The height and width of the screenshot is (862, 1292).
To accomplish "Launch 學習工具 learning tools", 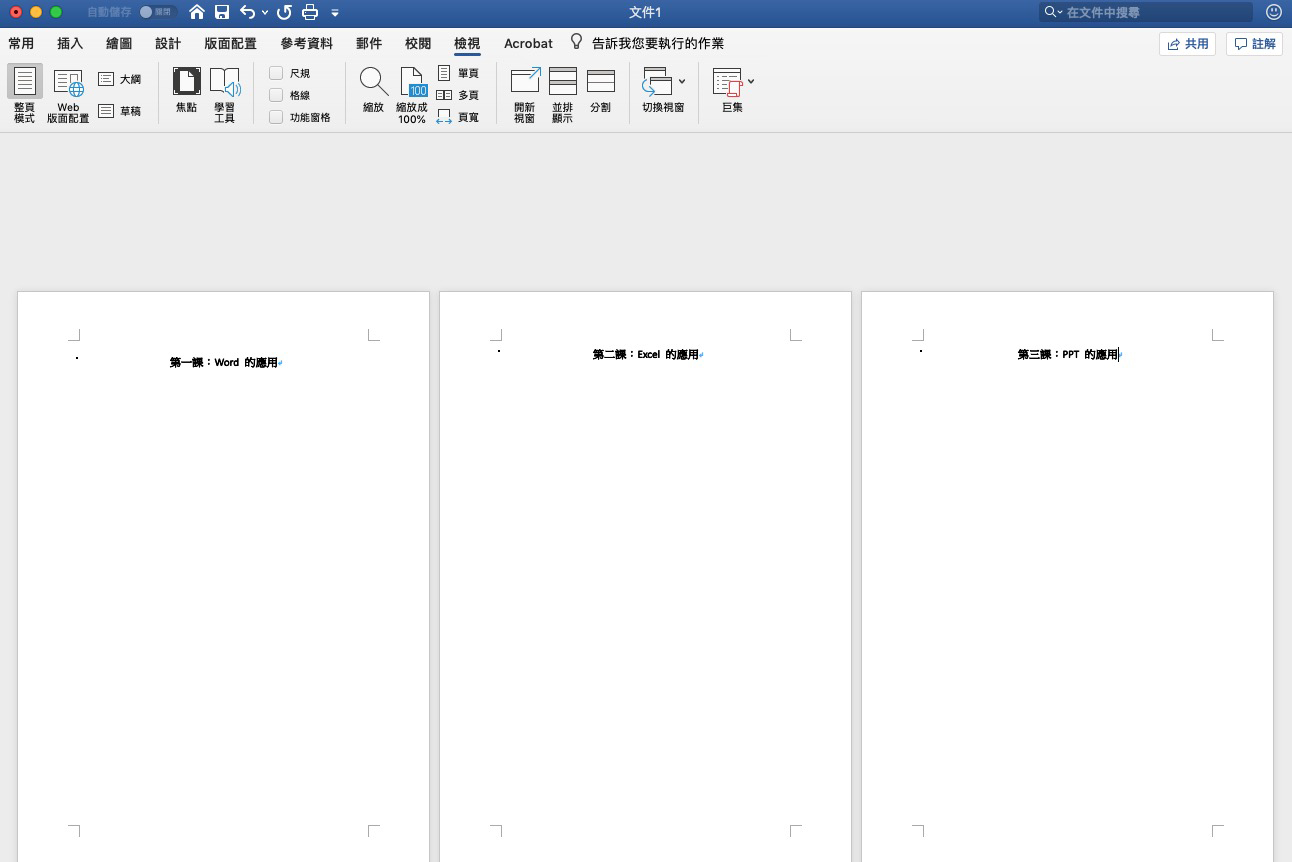I will point(225,82).
